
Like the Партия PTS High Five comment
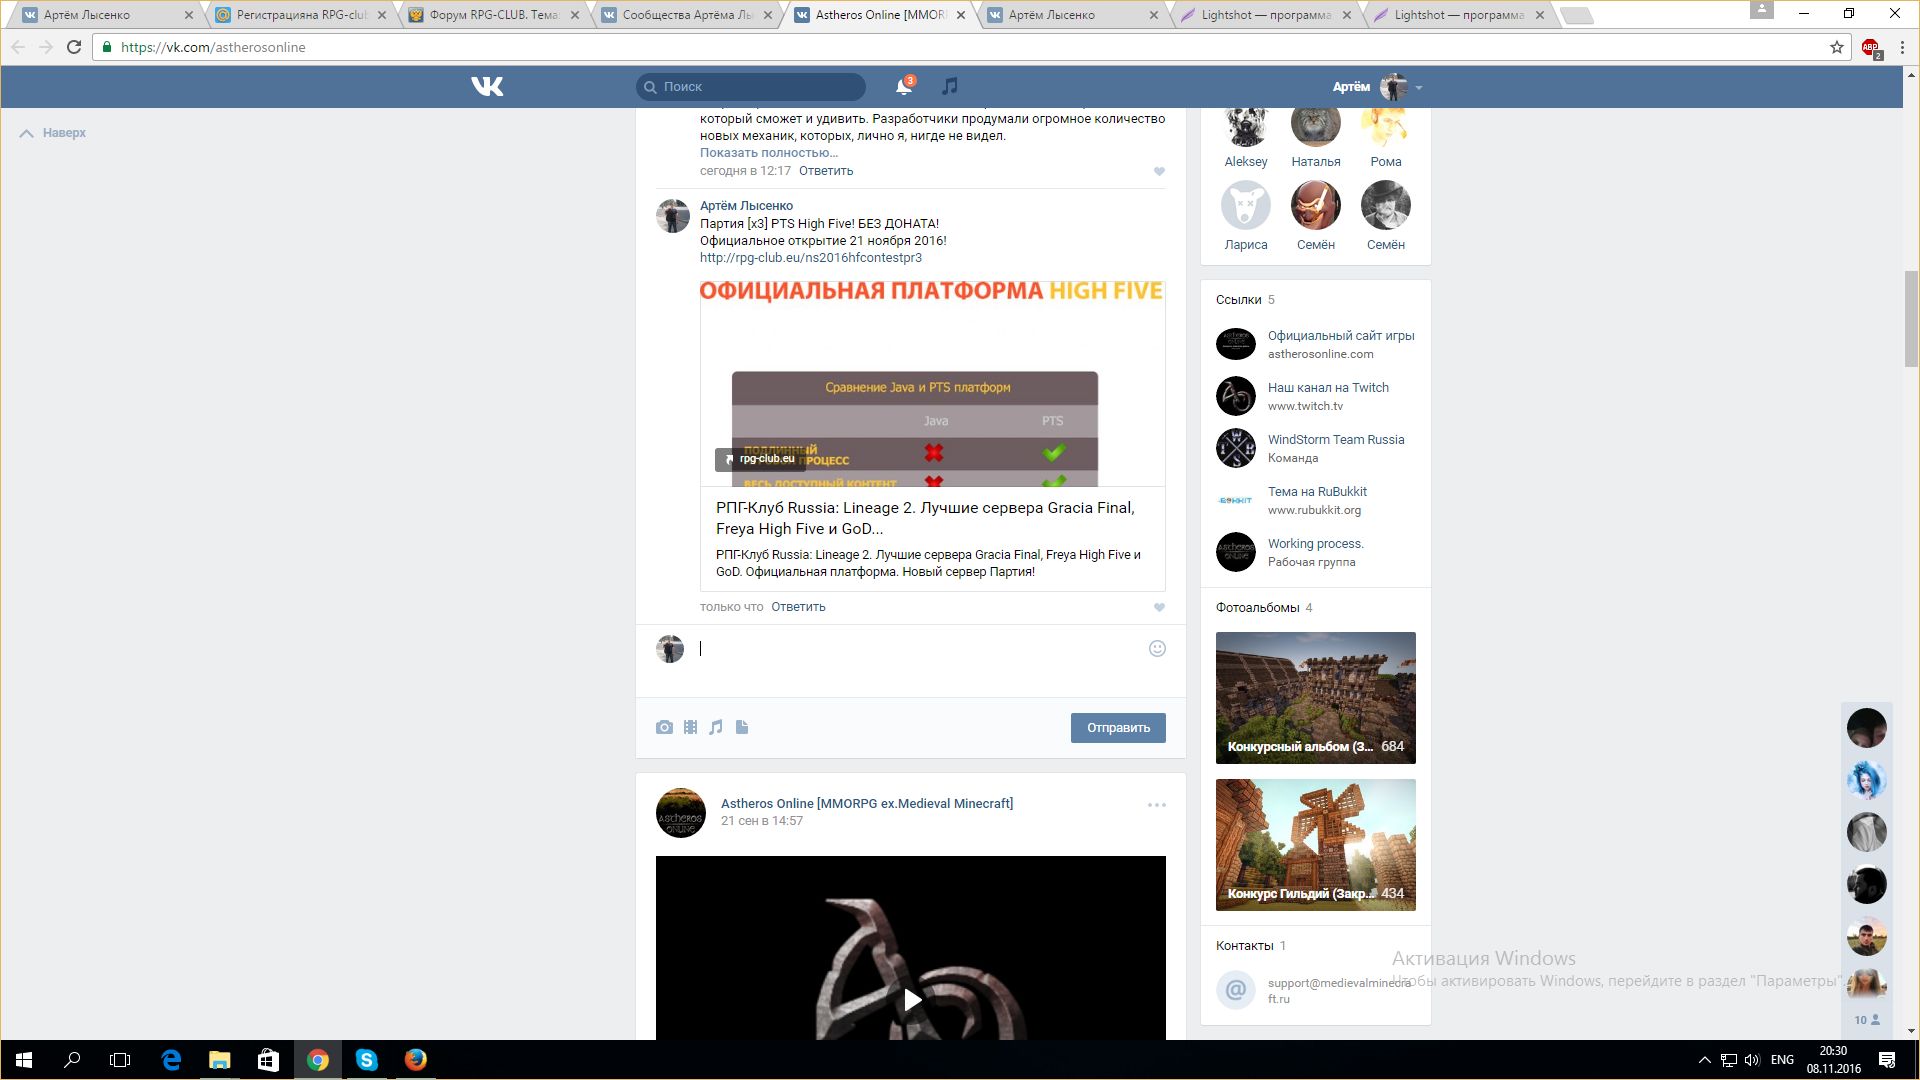pos(1159,607)
